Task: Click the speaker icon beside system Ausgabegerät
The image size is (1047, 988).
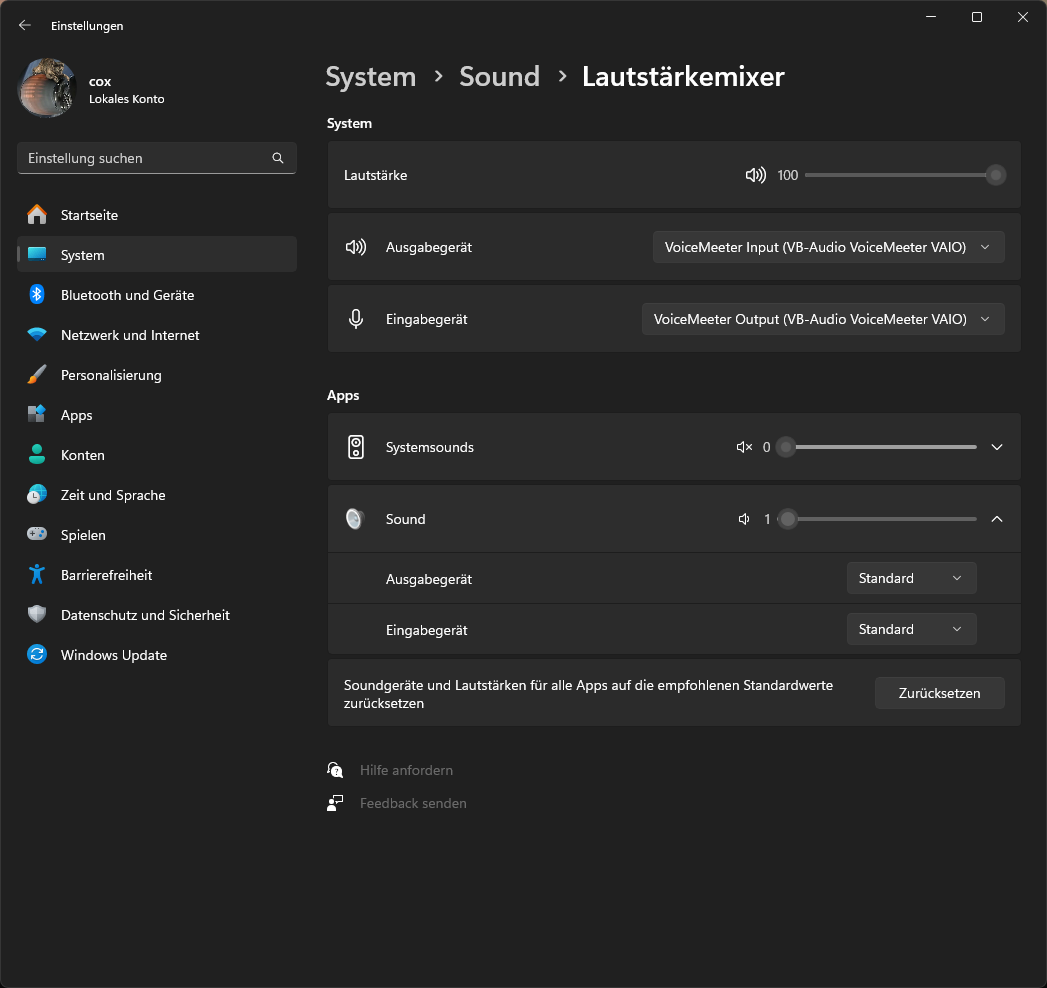Action: click(x=356, y=247)
